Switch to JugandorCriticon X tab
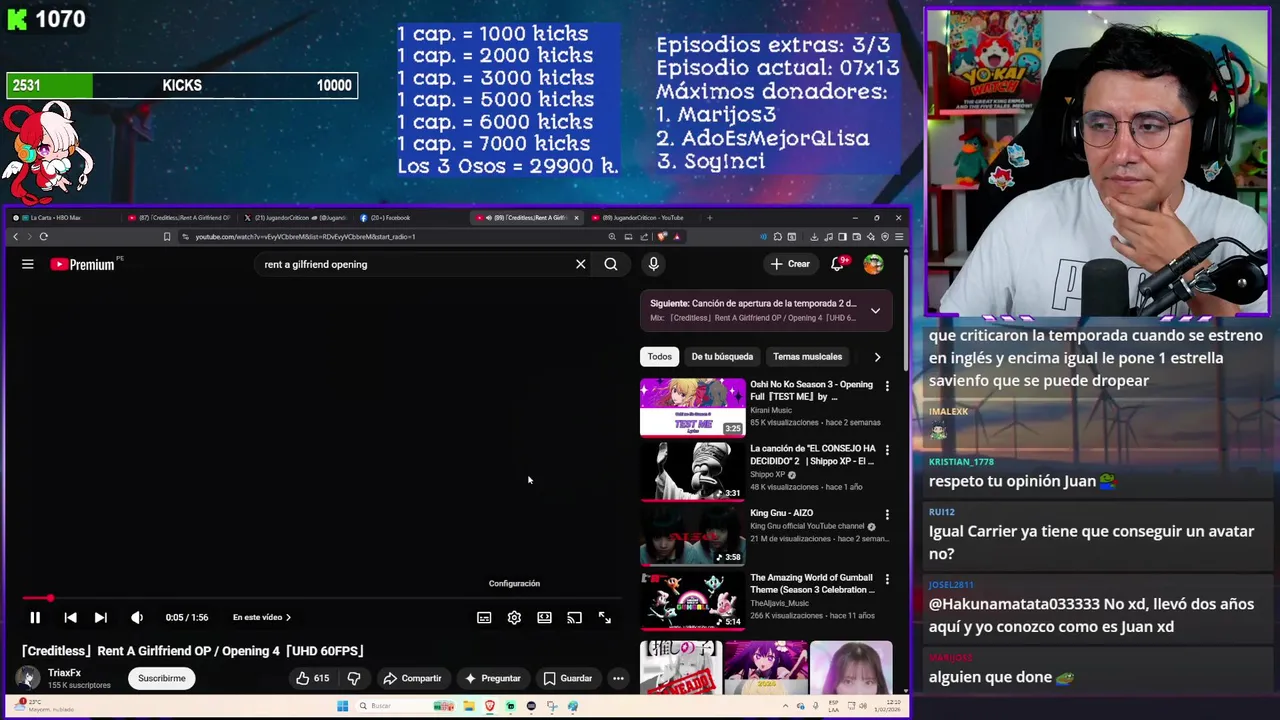 click(x=296, y=218)
